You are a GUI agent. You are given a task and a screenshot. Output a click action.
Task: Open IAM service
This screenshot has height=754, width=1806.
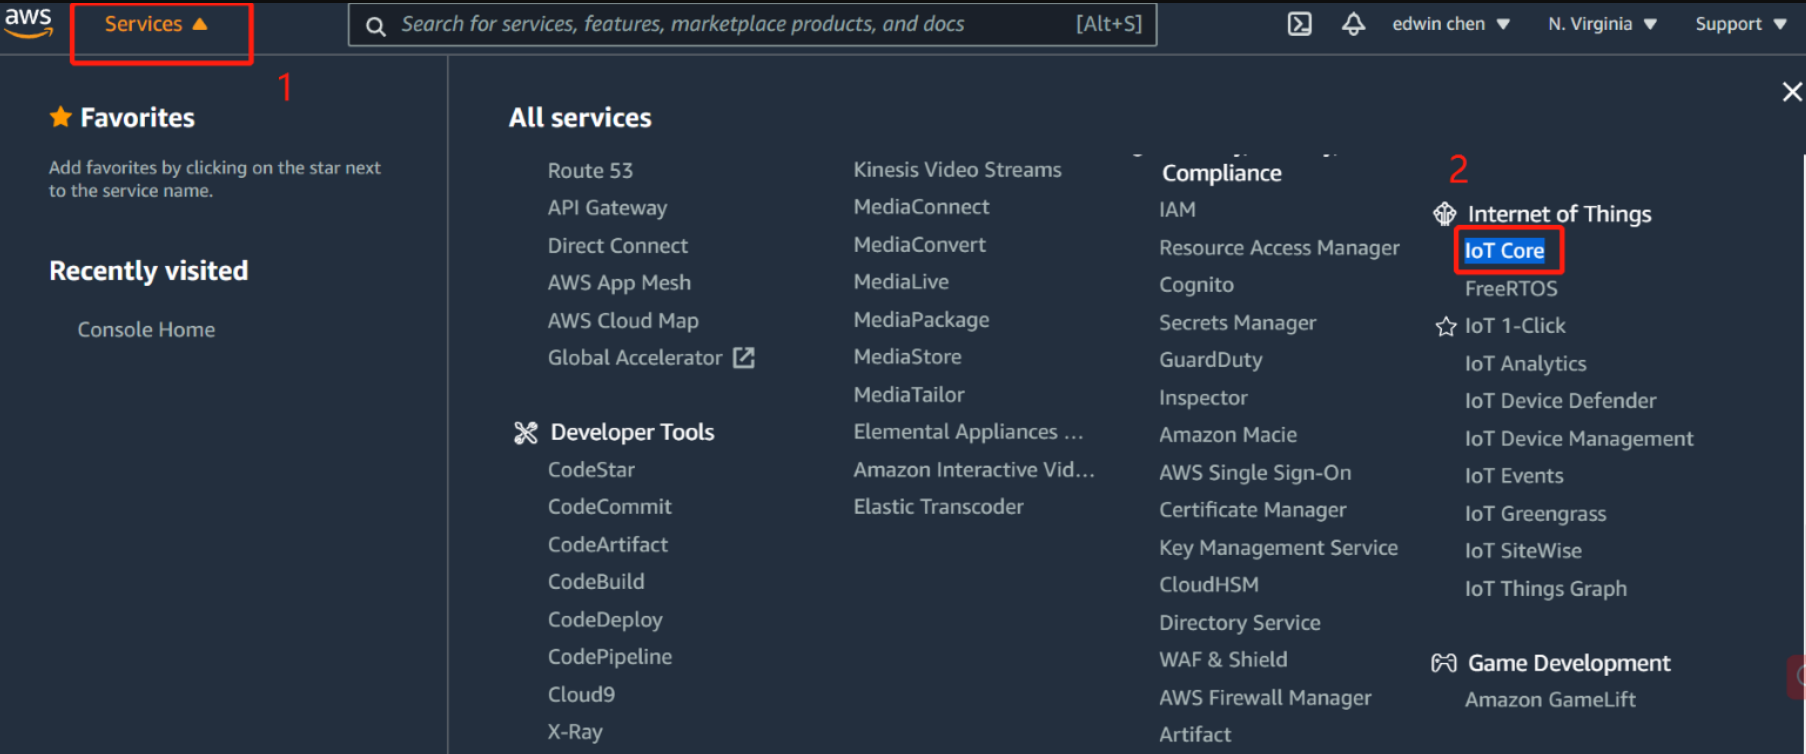1177,210
